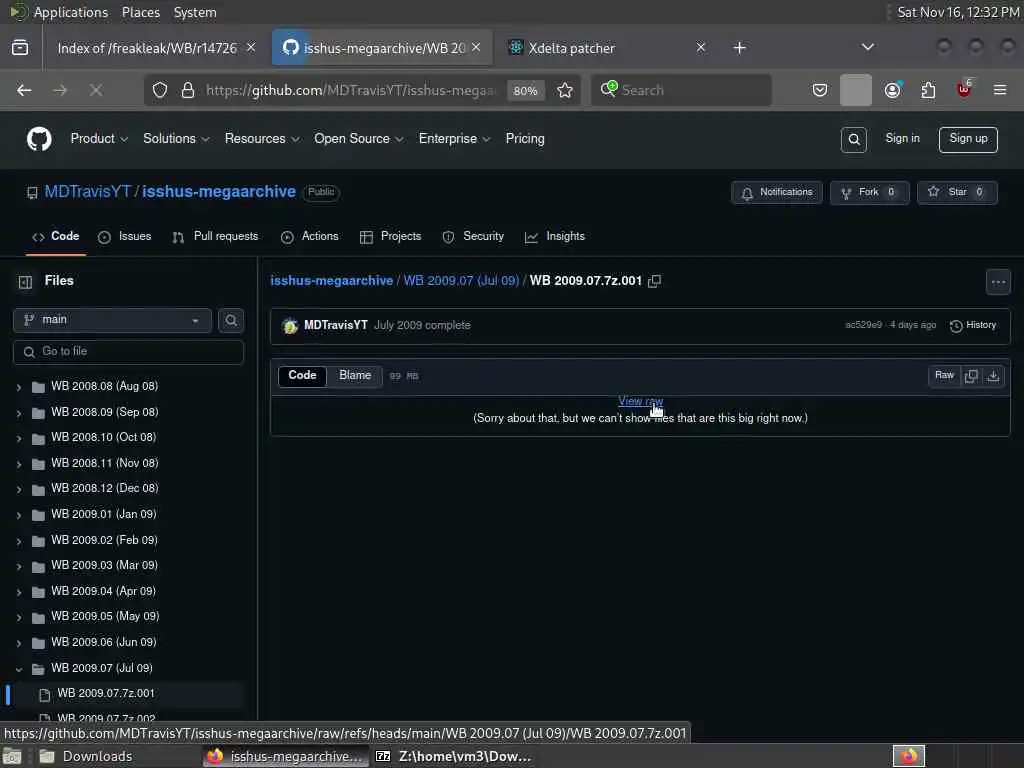Click the tracking protection shield icon
Screen dimensions: 1024x768
click(x=160, y=90)
